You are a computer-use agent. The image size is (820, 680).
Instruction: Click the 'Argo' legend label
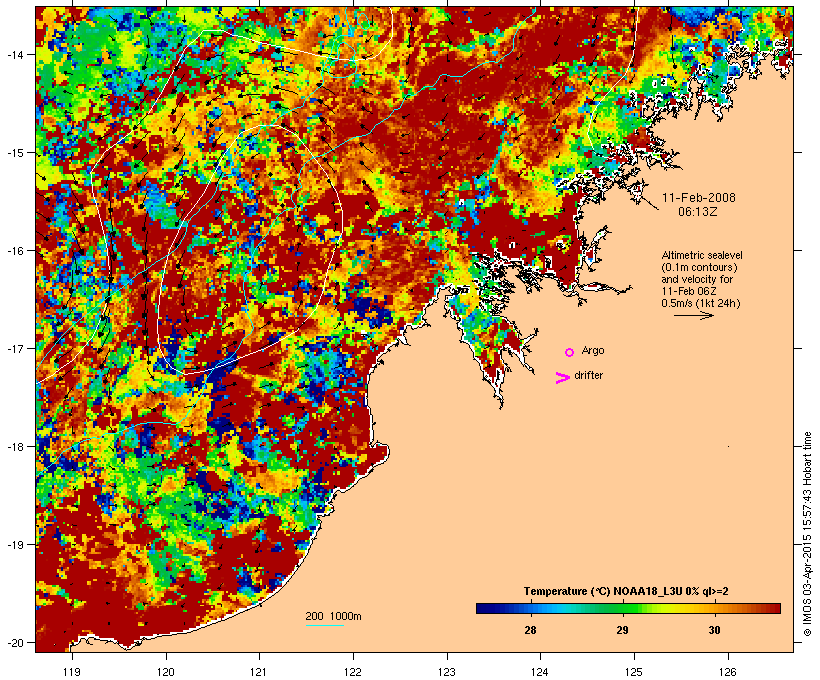[x=593, y=350]
